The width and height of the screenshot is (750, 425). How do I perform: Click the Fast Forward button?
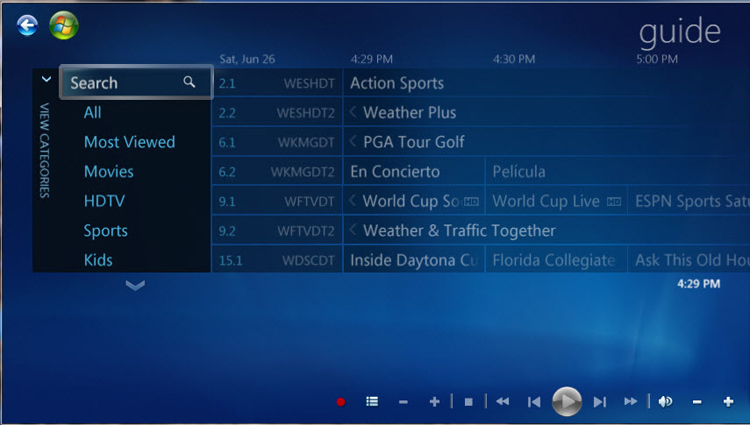(x=630, y=402)
